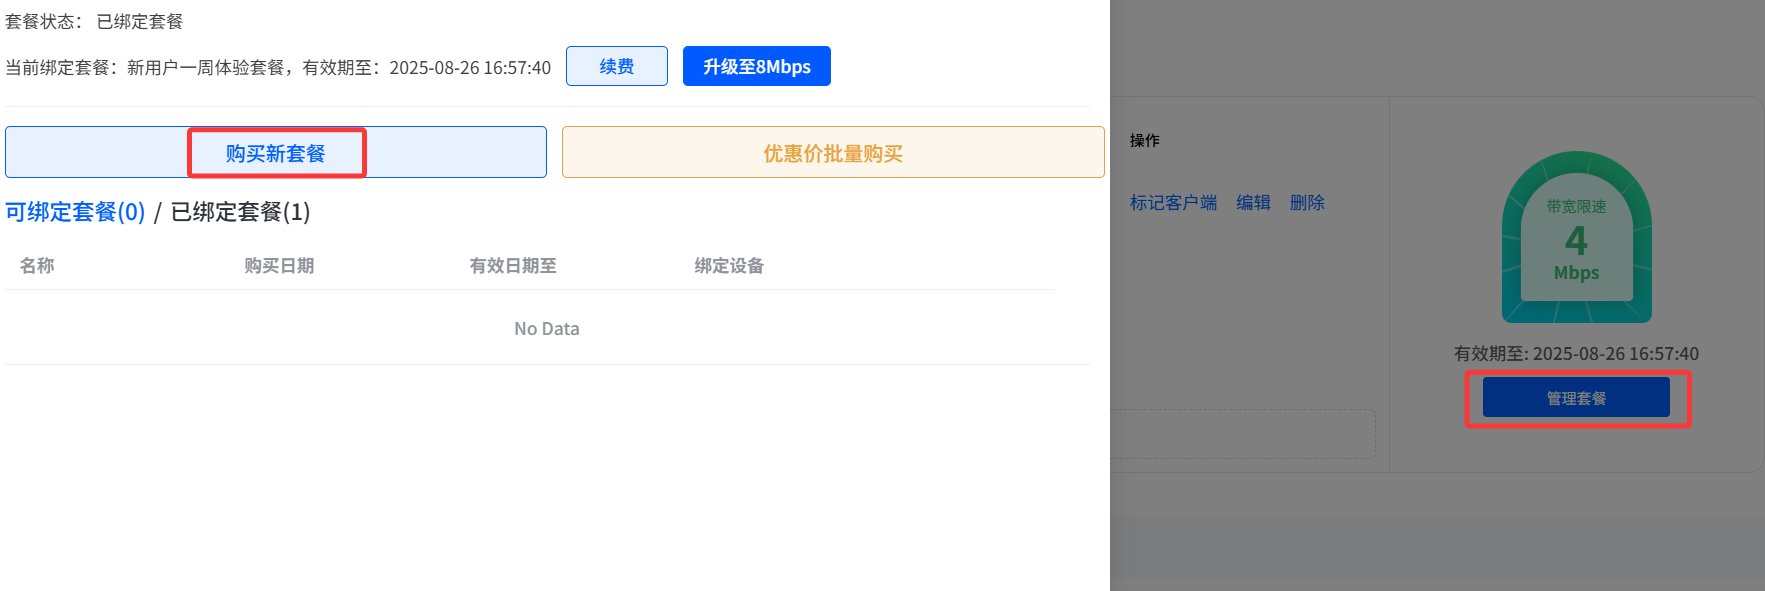Open 优惠价批量购买 bulk purchase option

point(832,153)
